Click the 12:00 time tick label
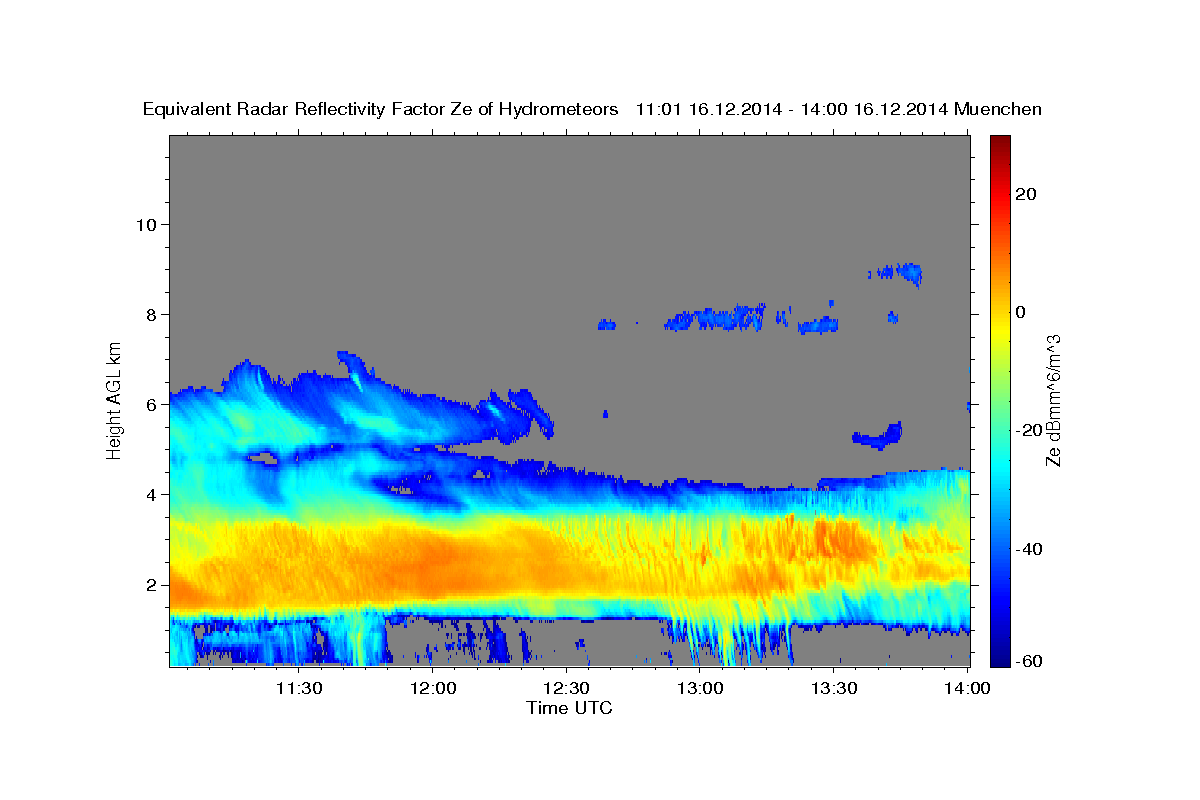The image size is (1200, 800). tap(433, 688)
